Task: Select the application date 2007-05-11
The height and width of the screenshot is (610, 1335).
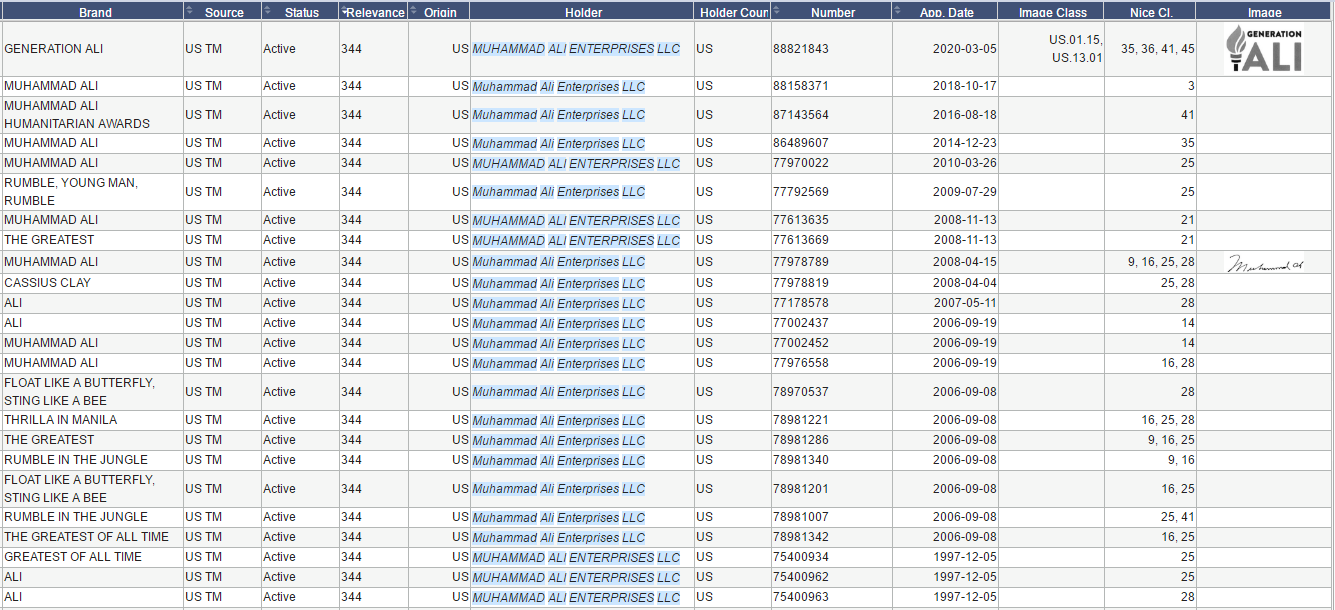Action: [x=965, y=303]
